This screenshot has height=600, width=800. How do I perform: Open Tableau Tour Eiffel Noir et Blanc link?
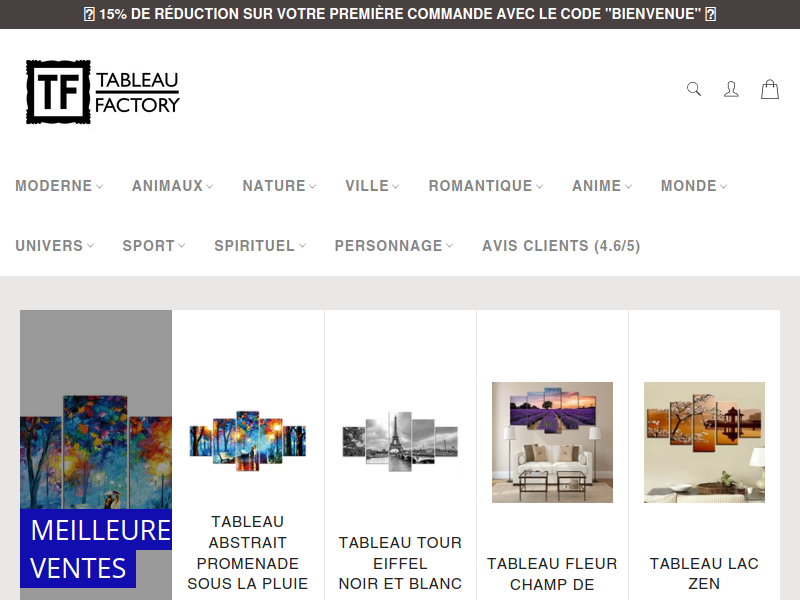click(400, 563)
